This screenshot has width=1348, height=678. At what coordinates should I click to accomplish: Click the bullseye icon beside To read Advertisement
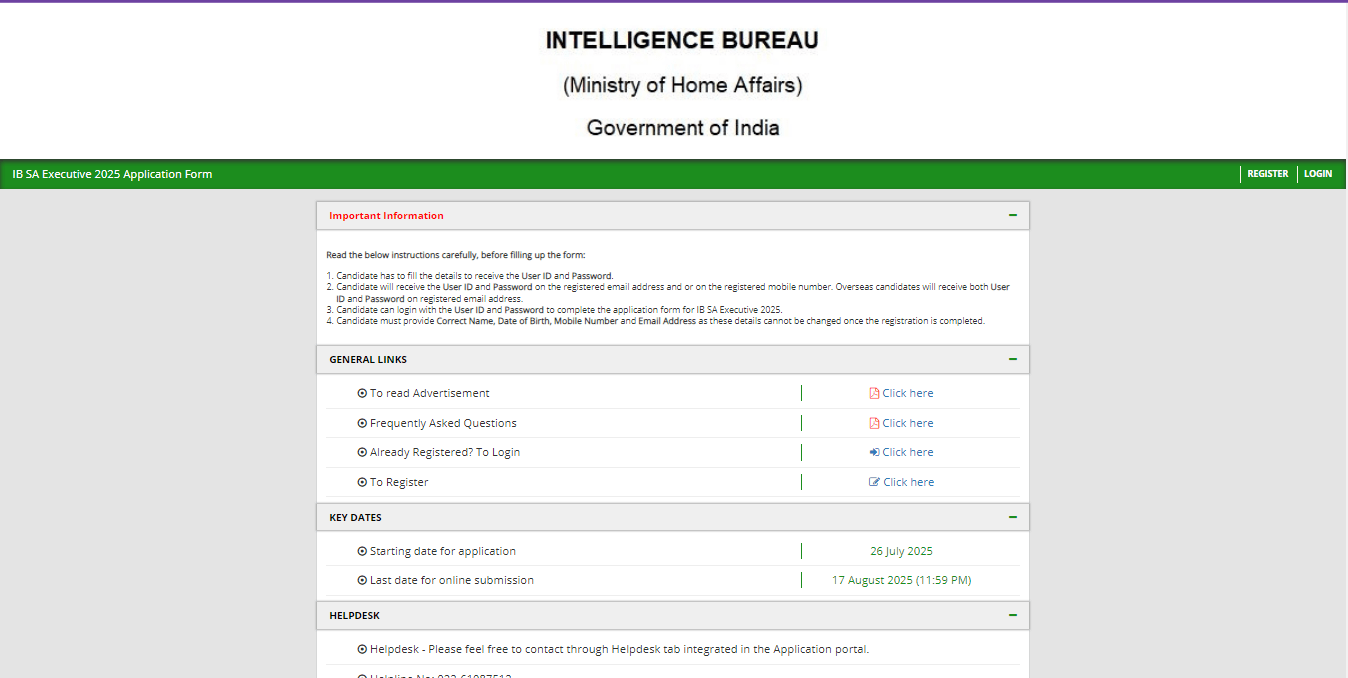click(362, 392)
